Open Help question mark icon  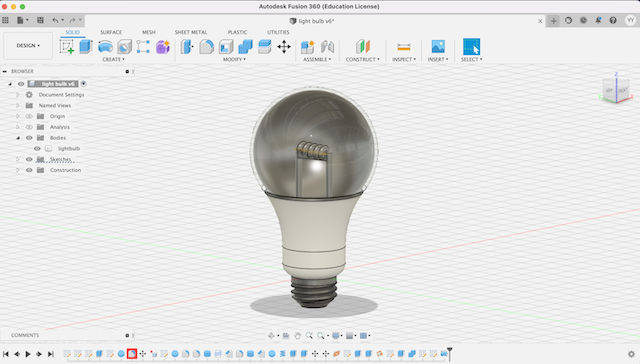pyautogui.click(x=613, y=20)
